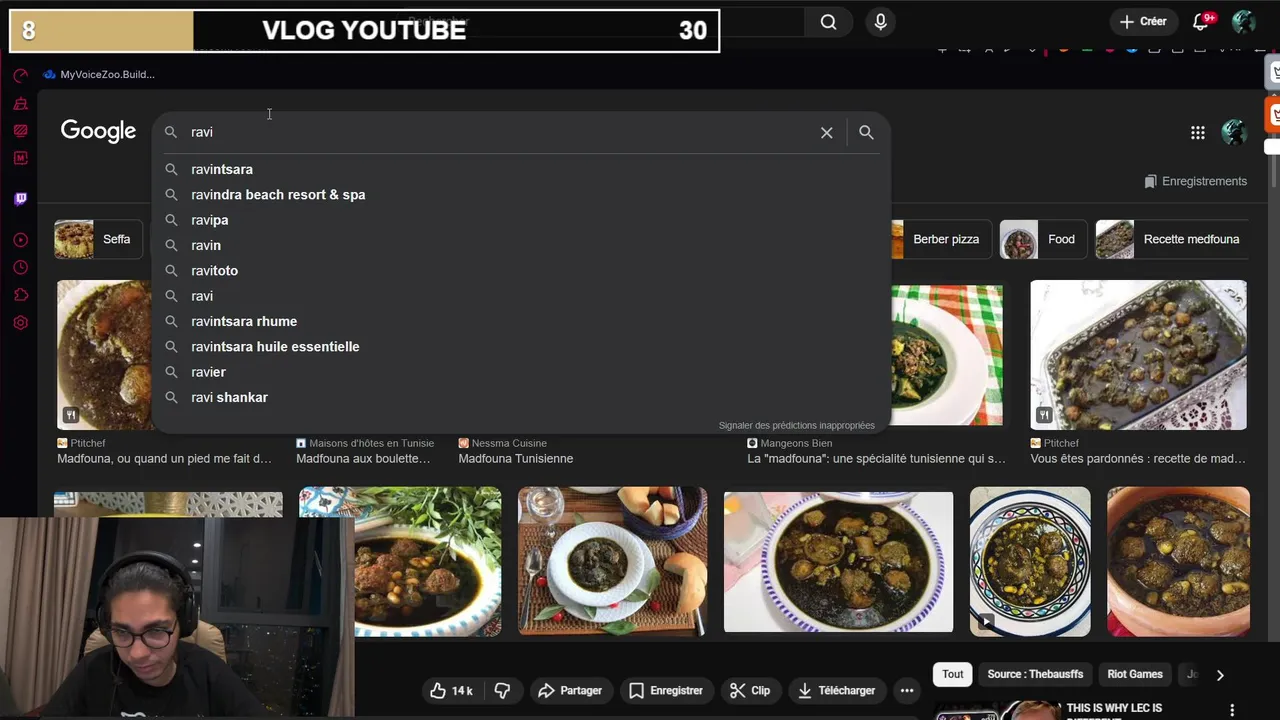
Task: Advance chips with right arrow
Action: (1220, 675)
